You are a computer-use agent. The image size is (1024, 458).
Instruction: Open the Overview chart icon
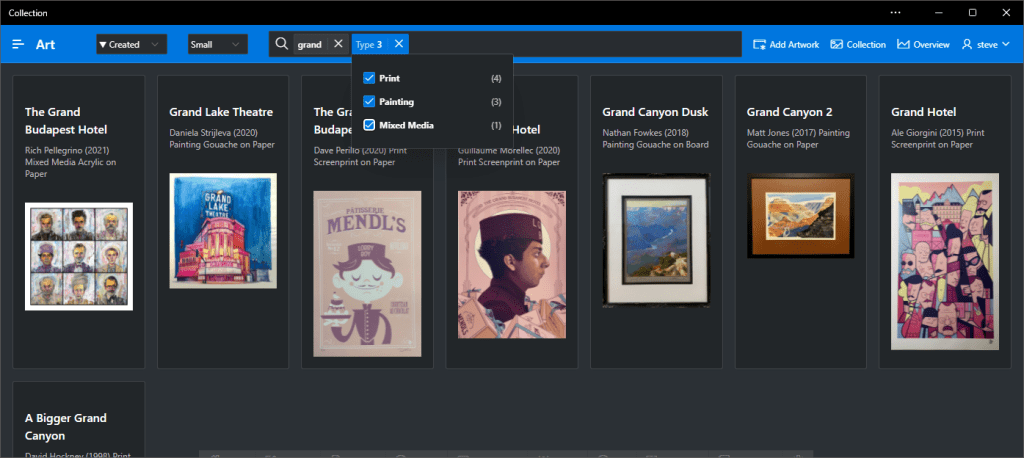click(x=903, y=45)
